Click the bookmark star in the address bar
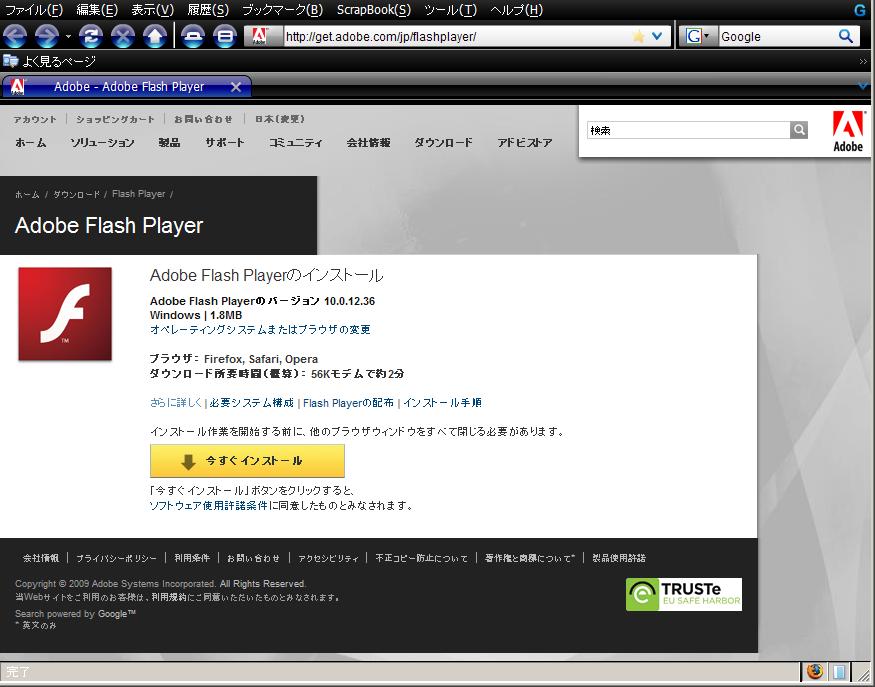875x687 pixels. [x=638, y=37]
